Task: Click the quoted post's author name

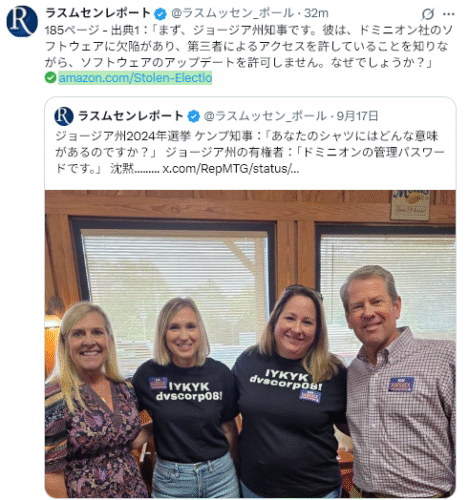Action: coord(131,116)
